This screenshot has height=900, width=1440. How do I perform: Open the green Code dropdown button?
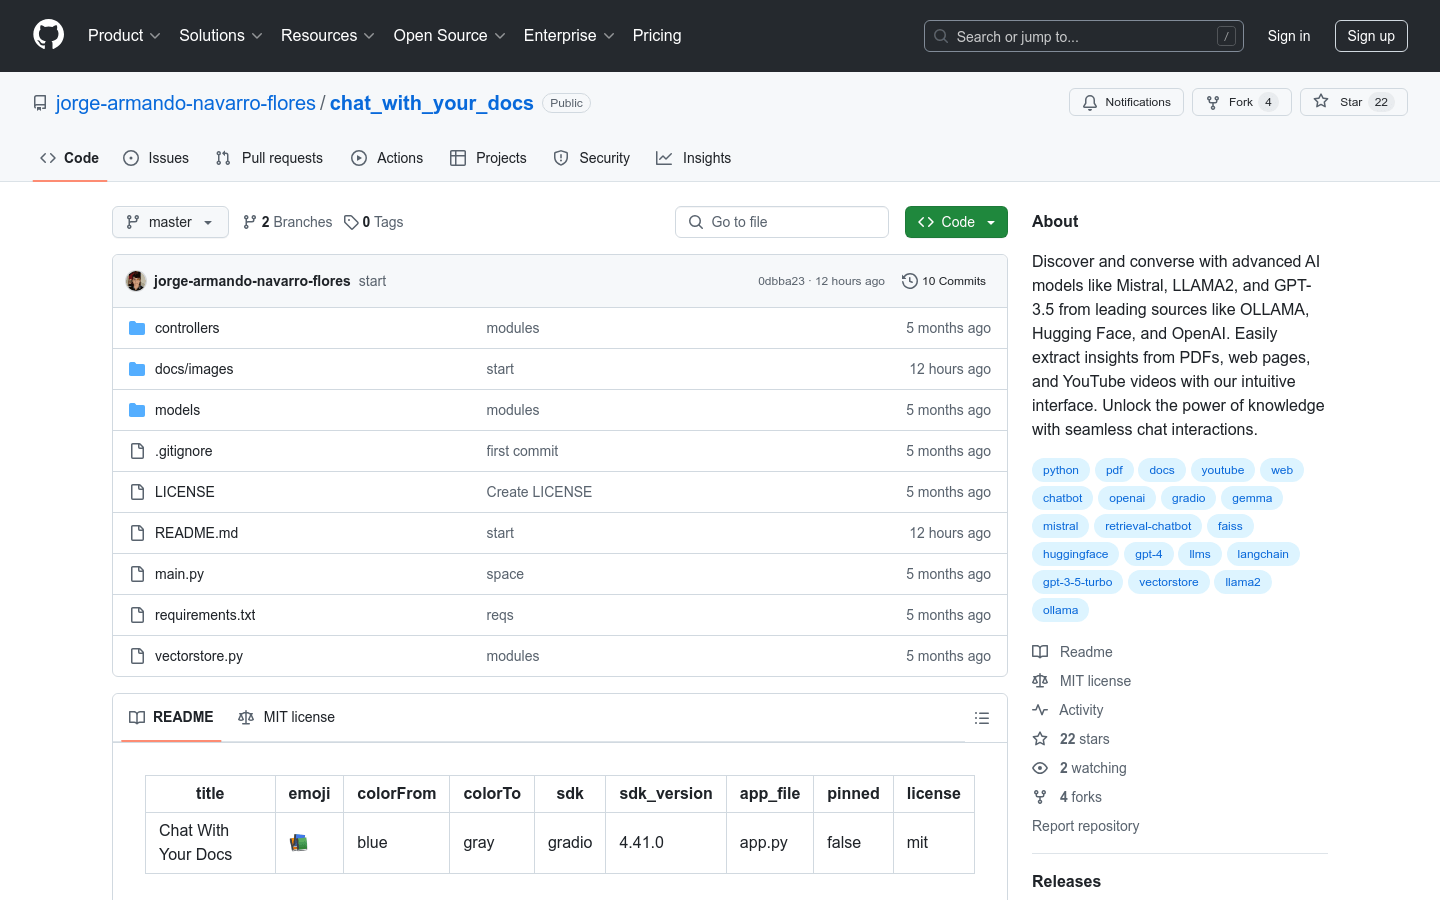point(956,222)
